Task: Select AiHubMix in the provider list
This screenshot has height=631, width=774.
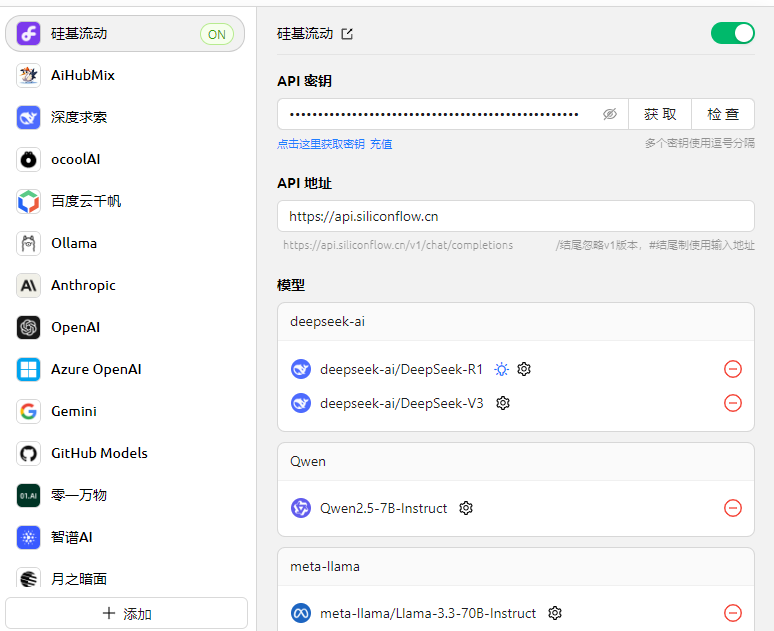Action: (125, 76)
